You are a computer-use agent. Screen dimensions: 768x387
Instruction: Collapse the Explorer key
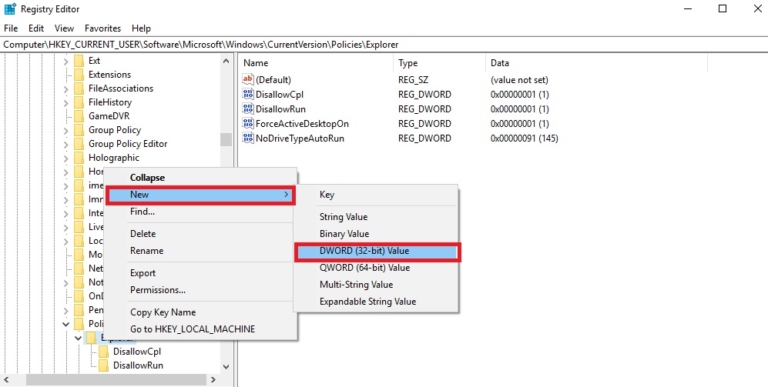click(78, 338)
